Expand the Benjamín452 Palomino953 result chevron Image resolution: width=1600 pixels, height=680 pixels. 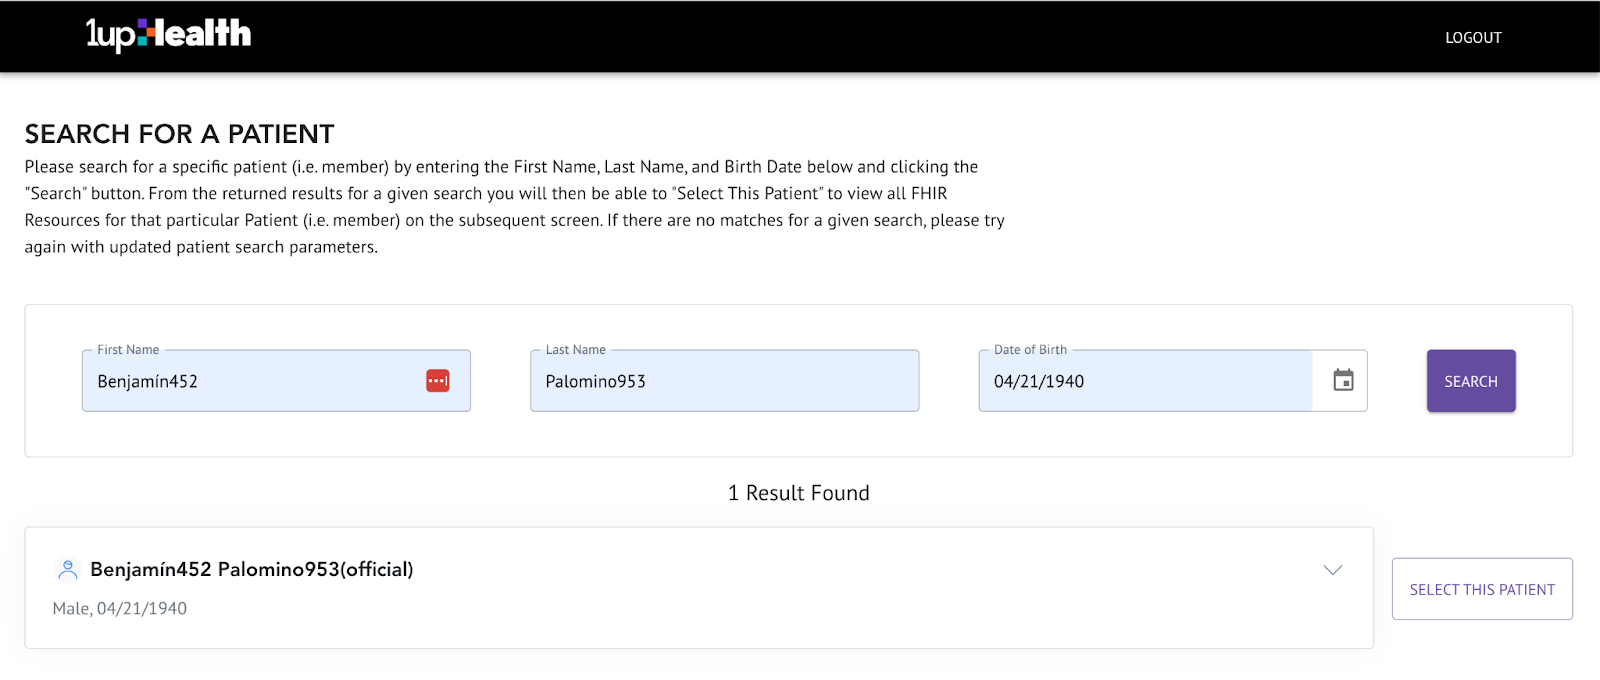(1332, 570)
